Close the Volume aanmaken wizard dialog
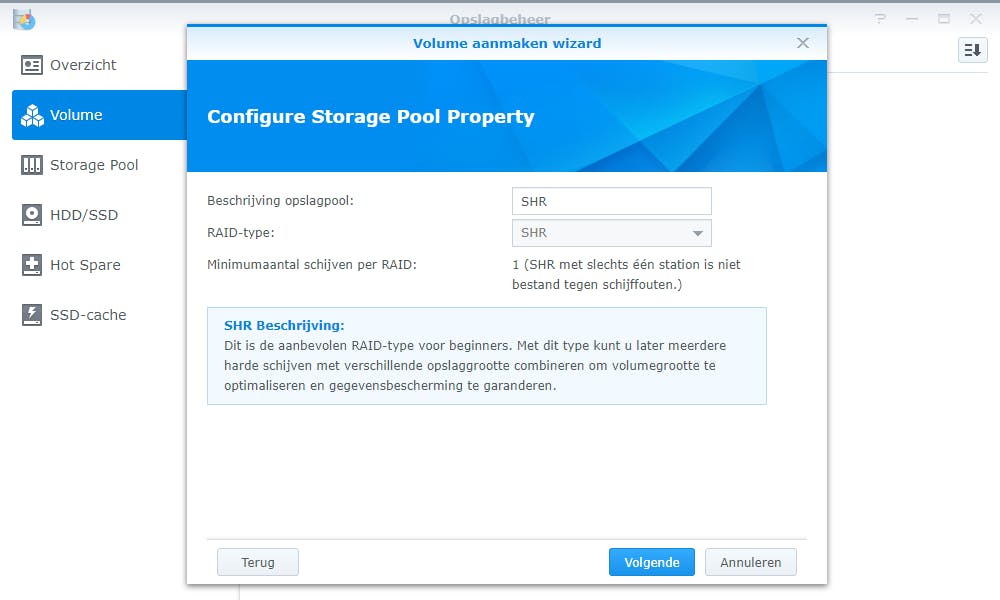The width and height of the screenshot is (1000, 600). pos(803,43)
